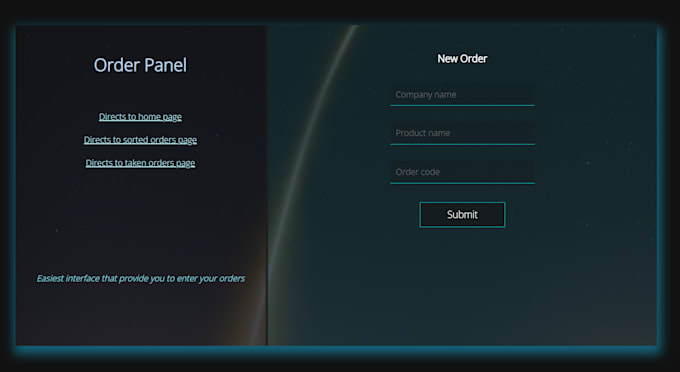Submit the new order form
The height and width of the screenshot is (372, 680).
[462, 215]
